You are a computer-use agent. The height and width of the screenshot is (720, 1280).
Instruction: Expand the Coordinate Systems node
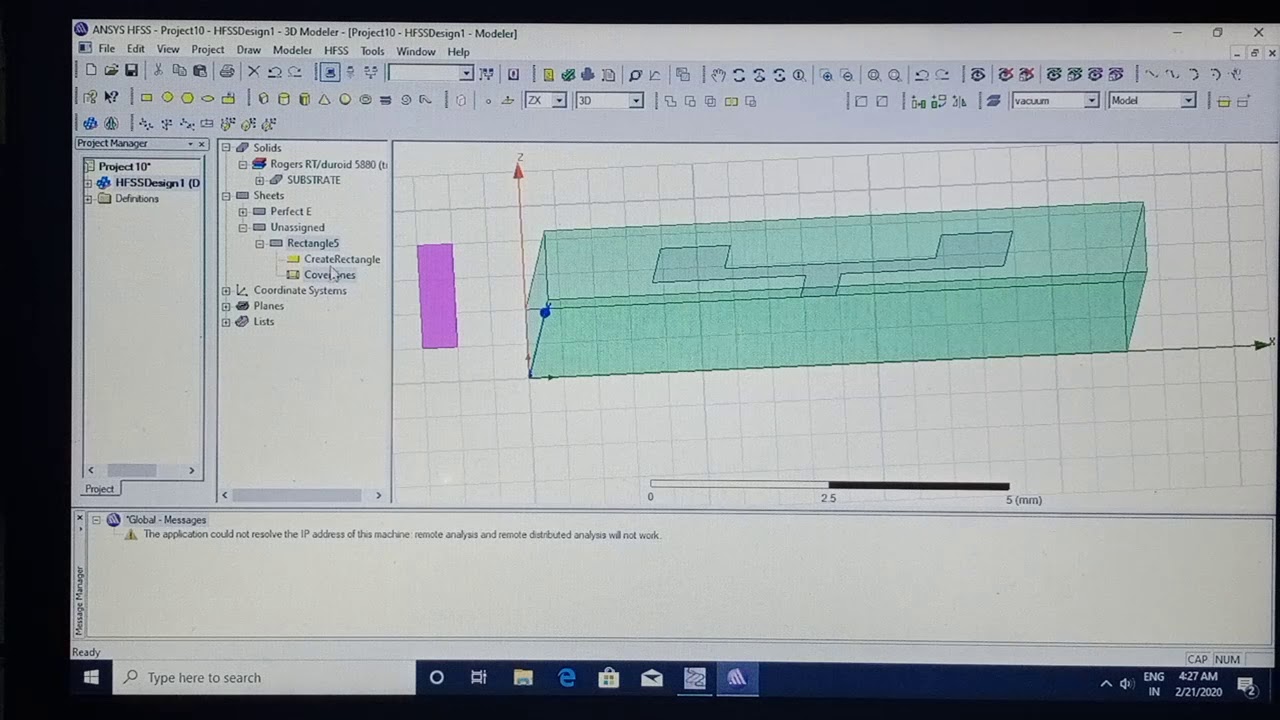click(226, 291)
